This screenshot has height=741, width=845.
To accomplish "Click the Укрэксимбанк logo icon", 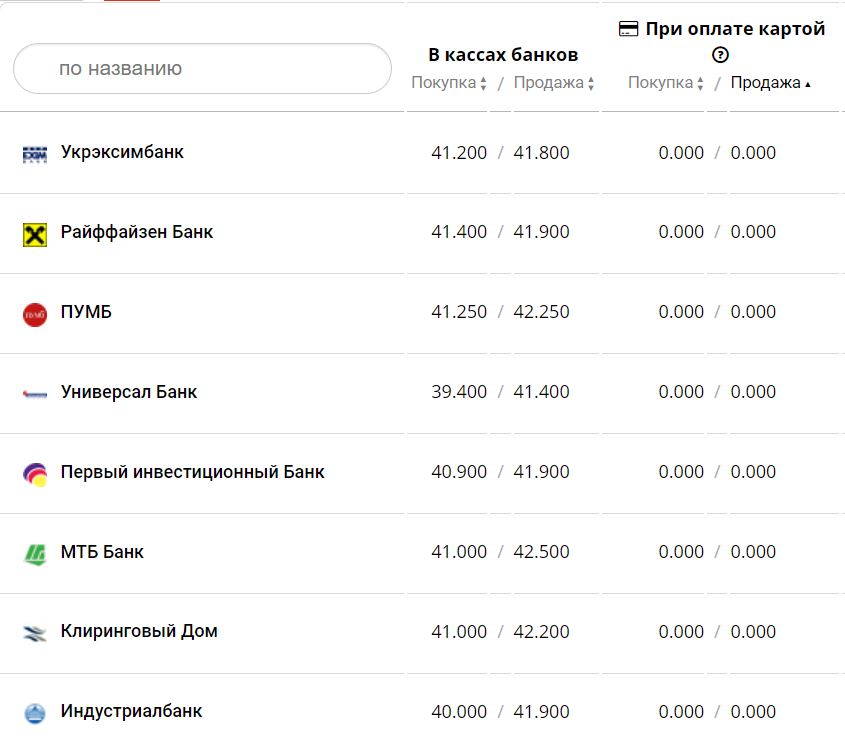I will 34,154.
